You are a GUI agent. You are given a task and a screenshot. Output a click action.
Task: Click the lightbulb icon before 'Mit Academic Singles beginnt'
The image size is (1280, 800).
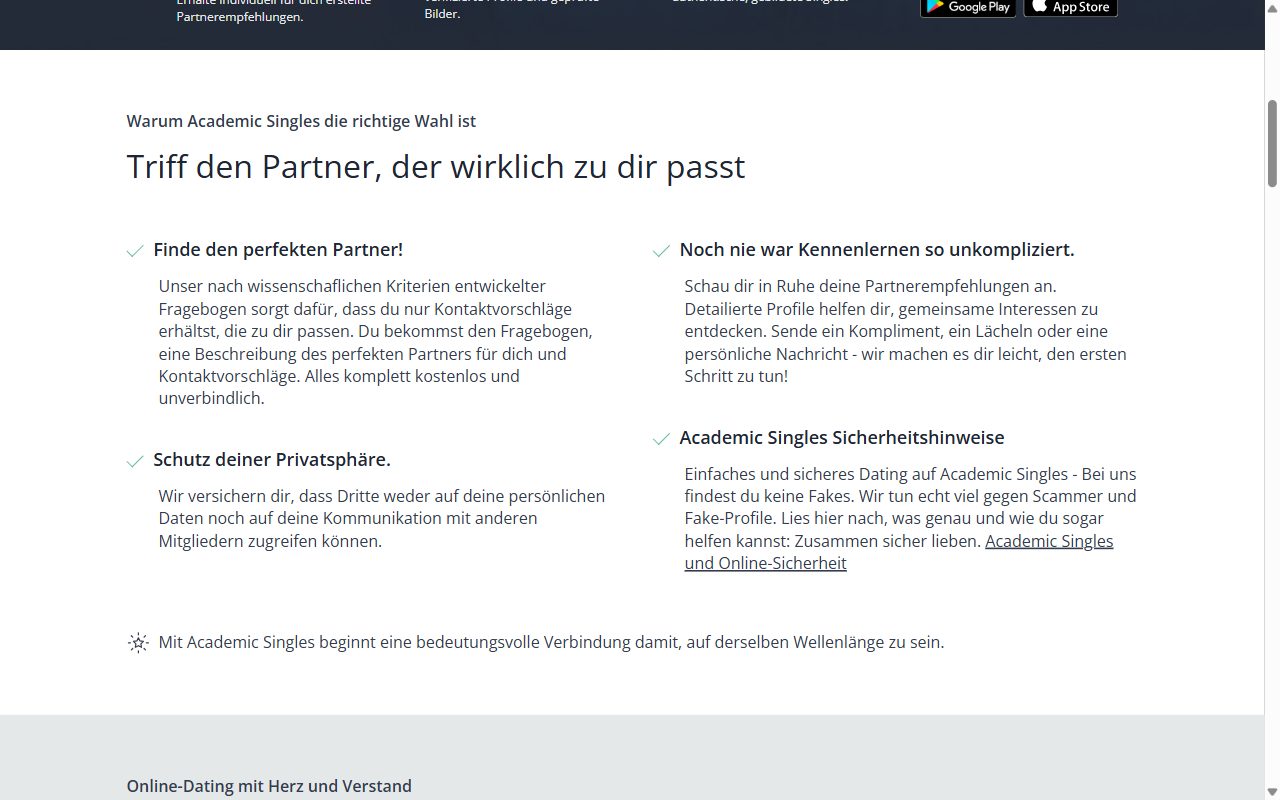(x=138, y=643)
